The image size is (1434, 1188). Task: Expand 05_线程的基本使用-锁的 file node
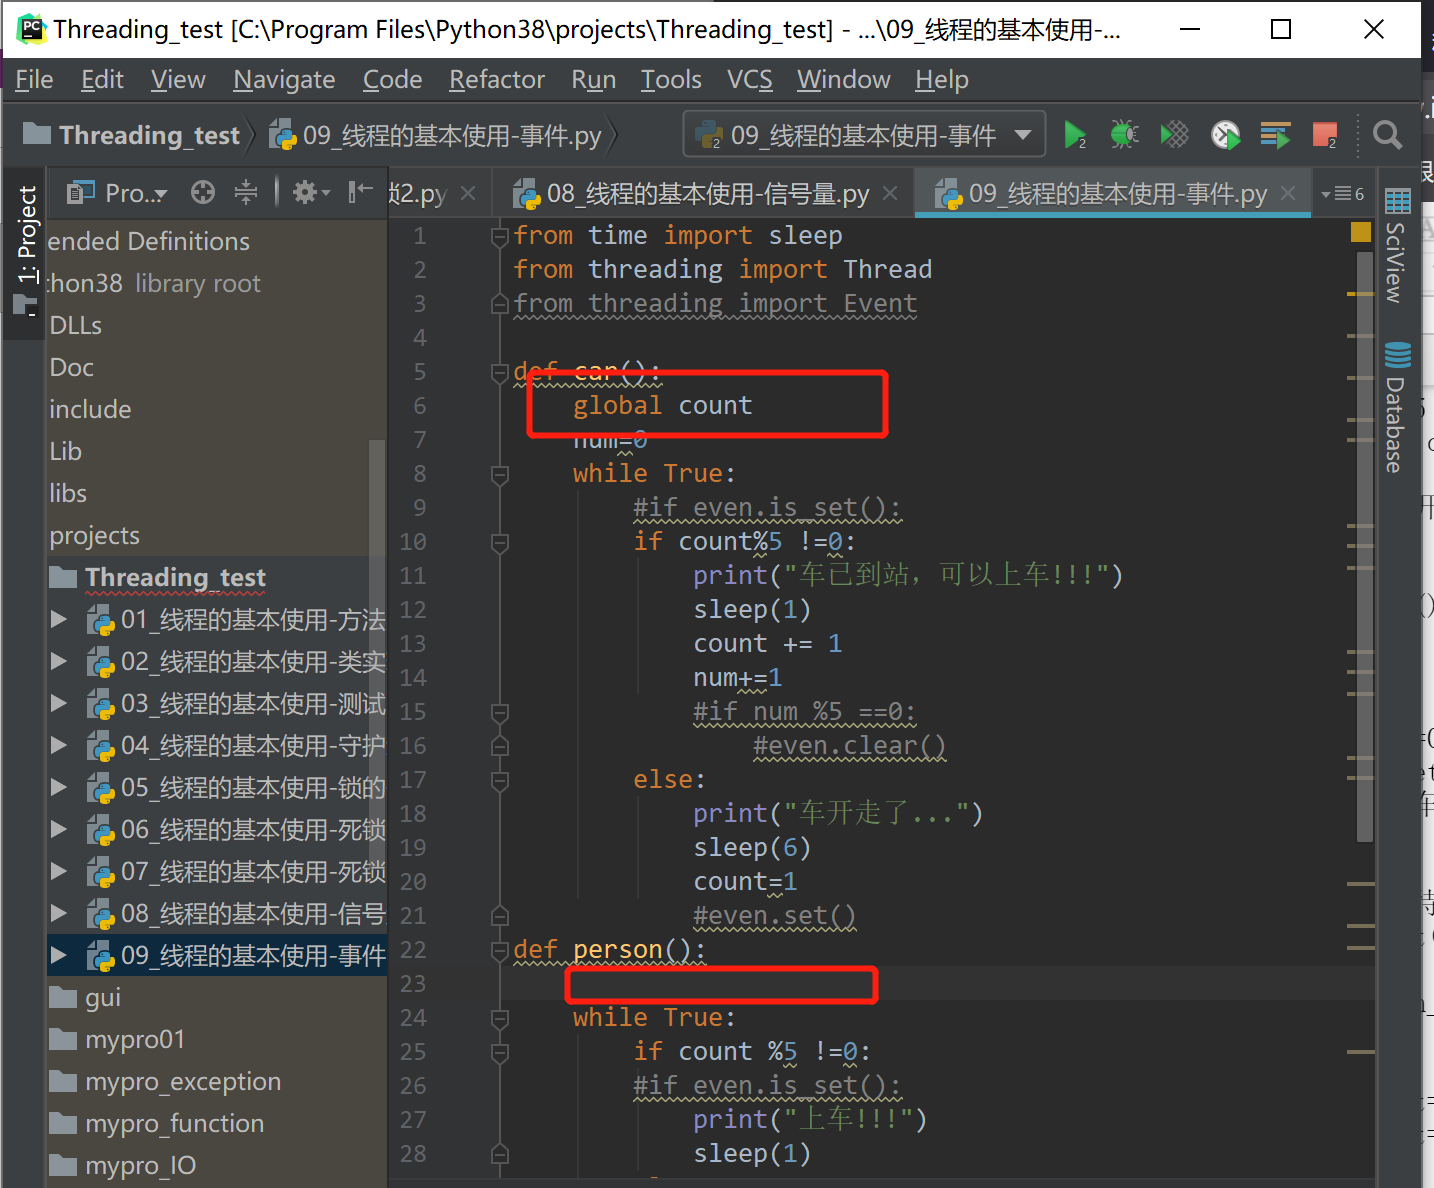[x=59, y=788]
